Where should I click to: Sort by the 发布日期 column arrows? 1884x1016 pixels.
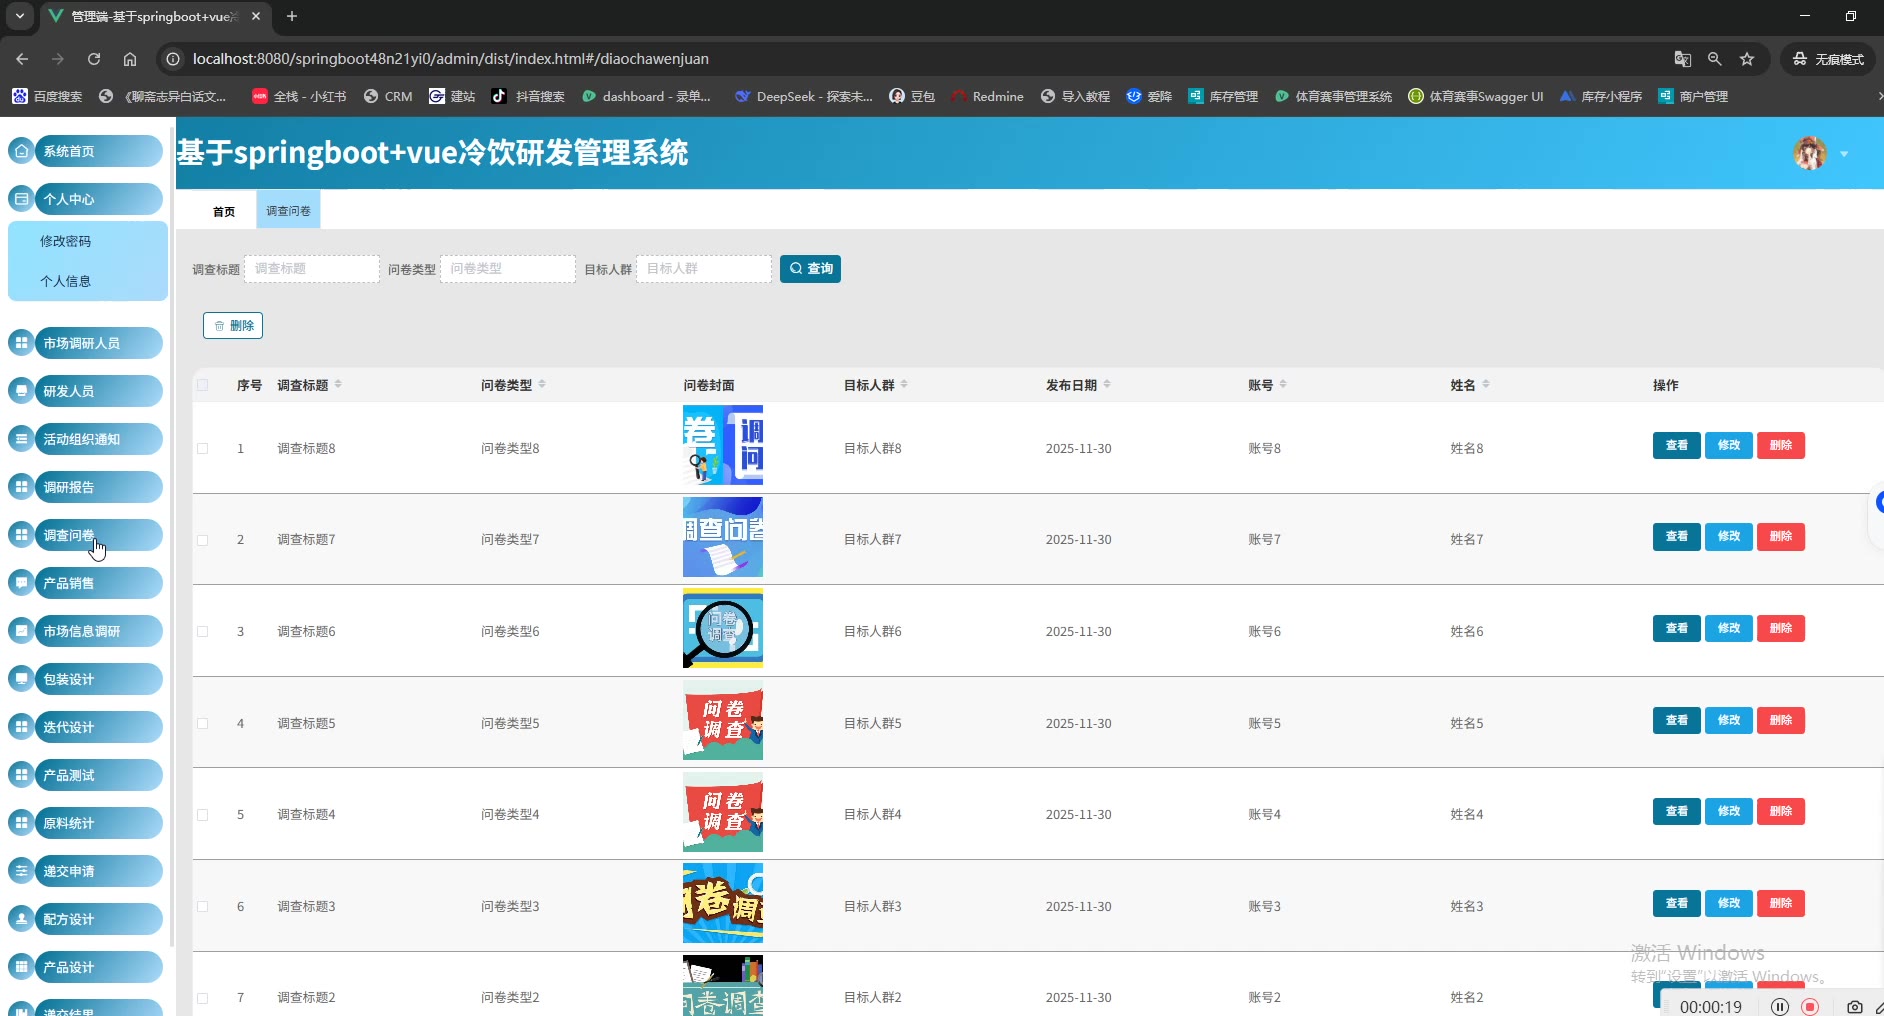pyautogui.click(x=1107, y=385)
